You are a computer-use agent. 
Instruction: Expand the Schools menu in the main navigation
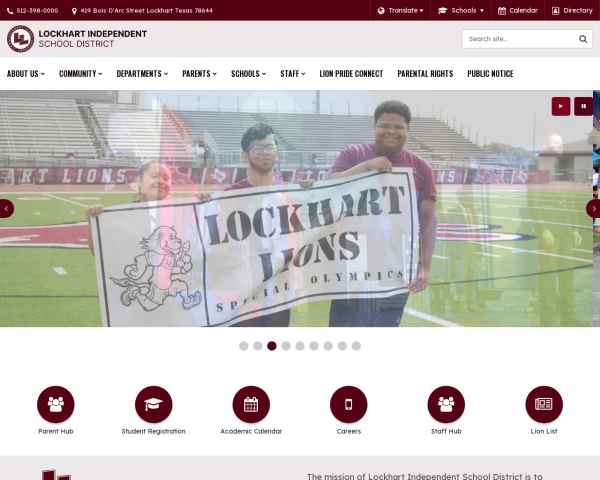coord(248,73)
